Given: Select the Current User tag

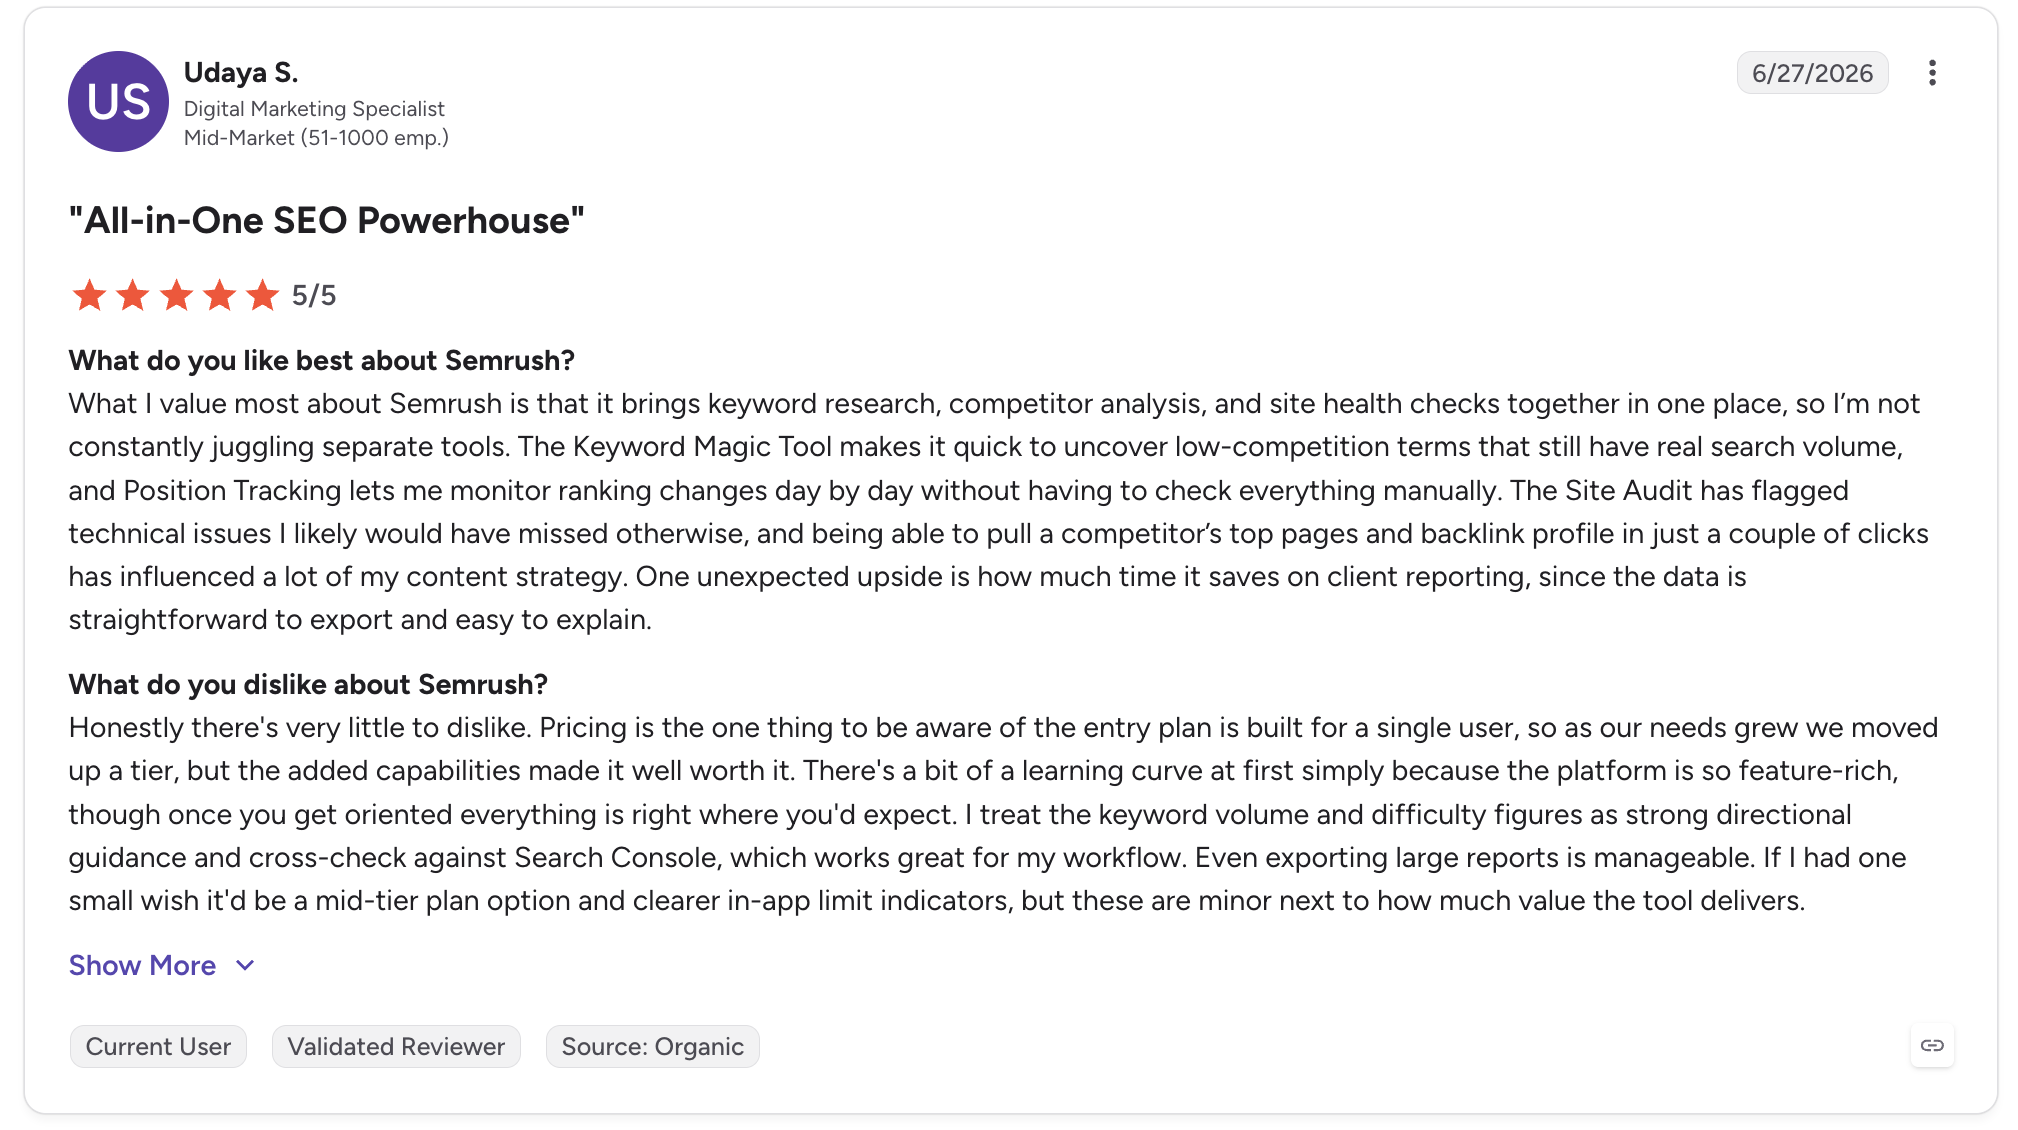Looking at the screenshot, I should [158, 1046].
